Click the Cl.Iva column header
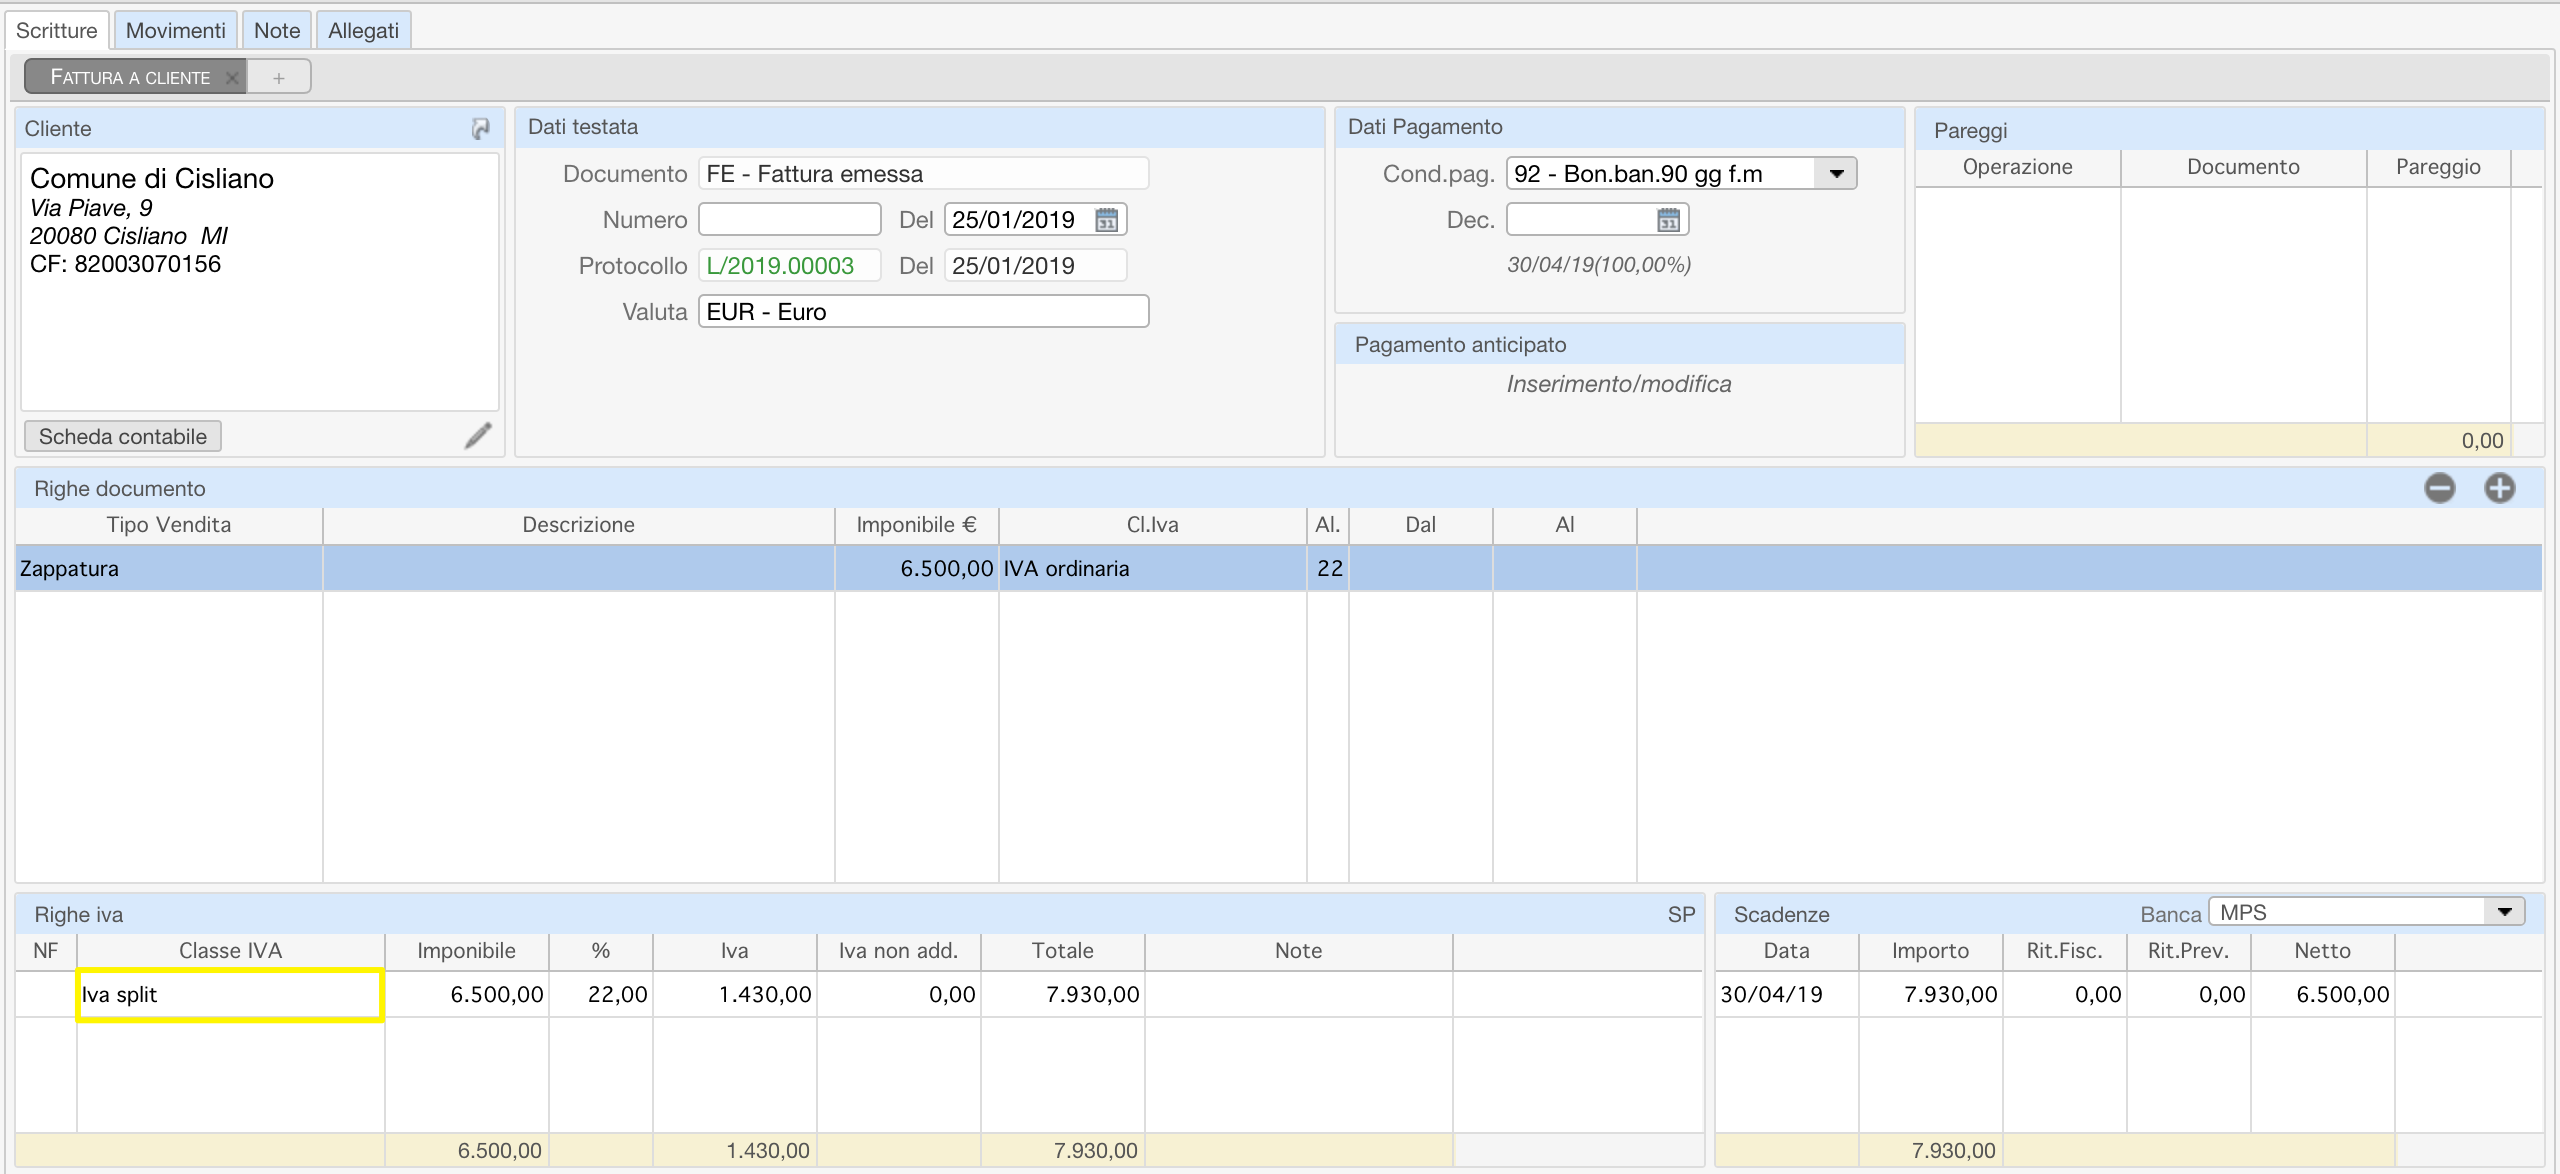This screenshot has height=1174, width=2560. coord(1152,525)
